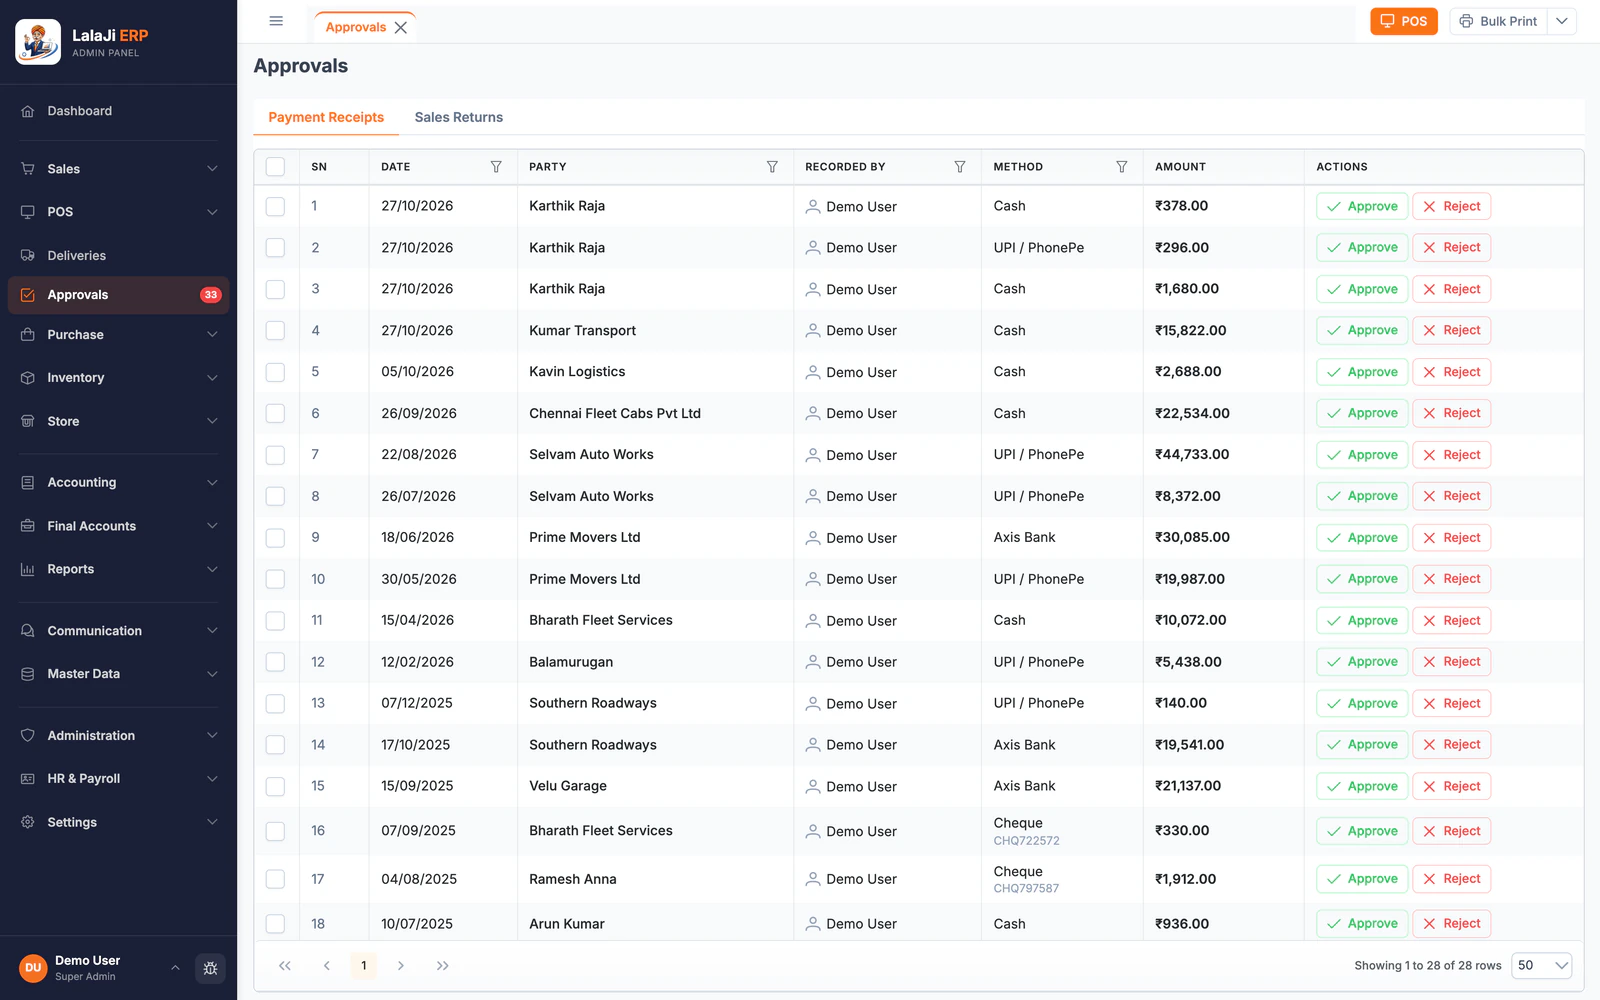Image resolution: width=1600 pixels, height=1000 pixels.
Task: Select checkbox for Kumar Transport row
Action: (276, 331)
